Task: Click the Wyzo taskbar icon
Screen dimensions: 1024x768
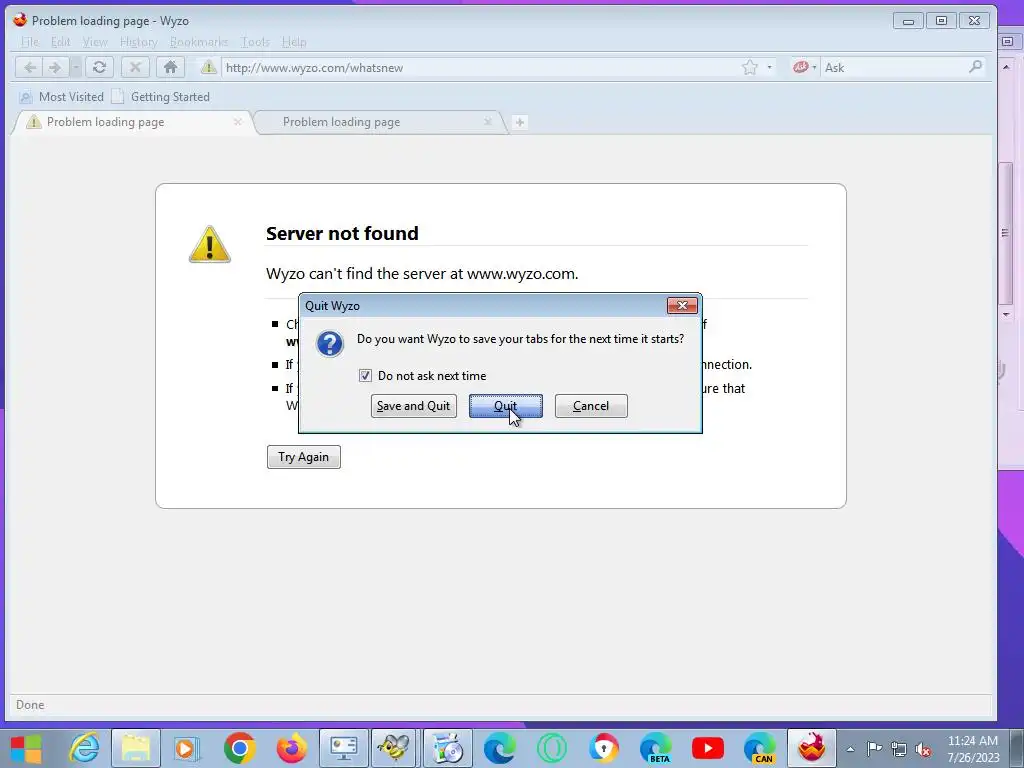Action: [x=812, y=748]
